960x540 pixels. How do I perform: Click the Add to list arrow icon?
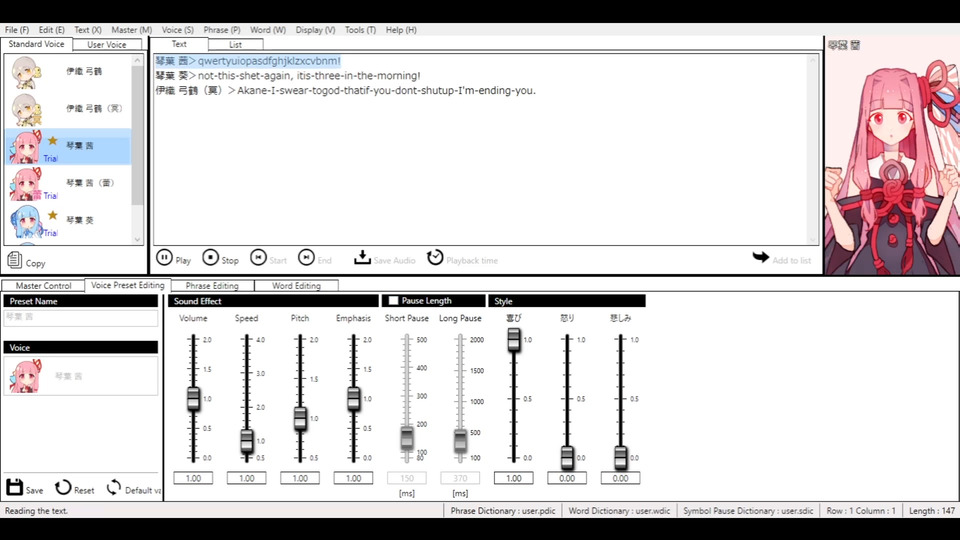coord(760,257)
